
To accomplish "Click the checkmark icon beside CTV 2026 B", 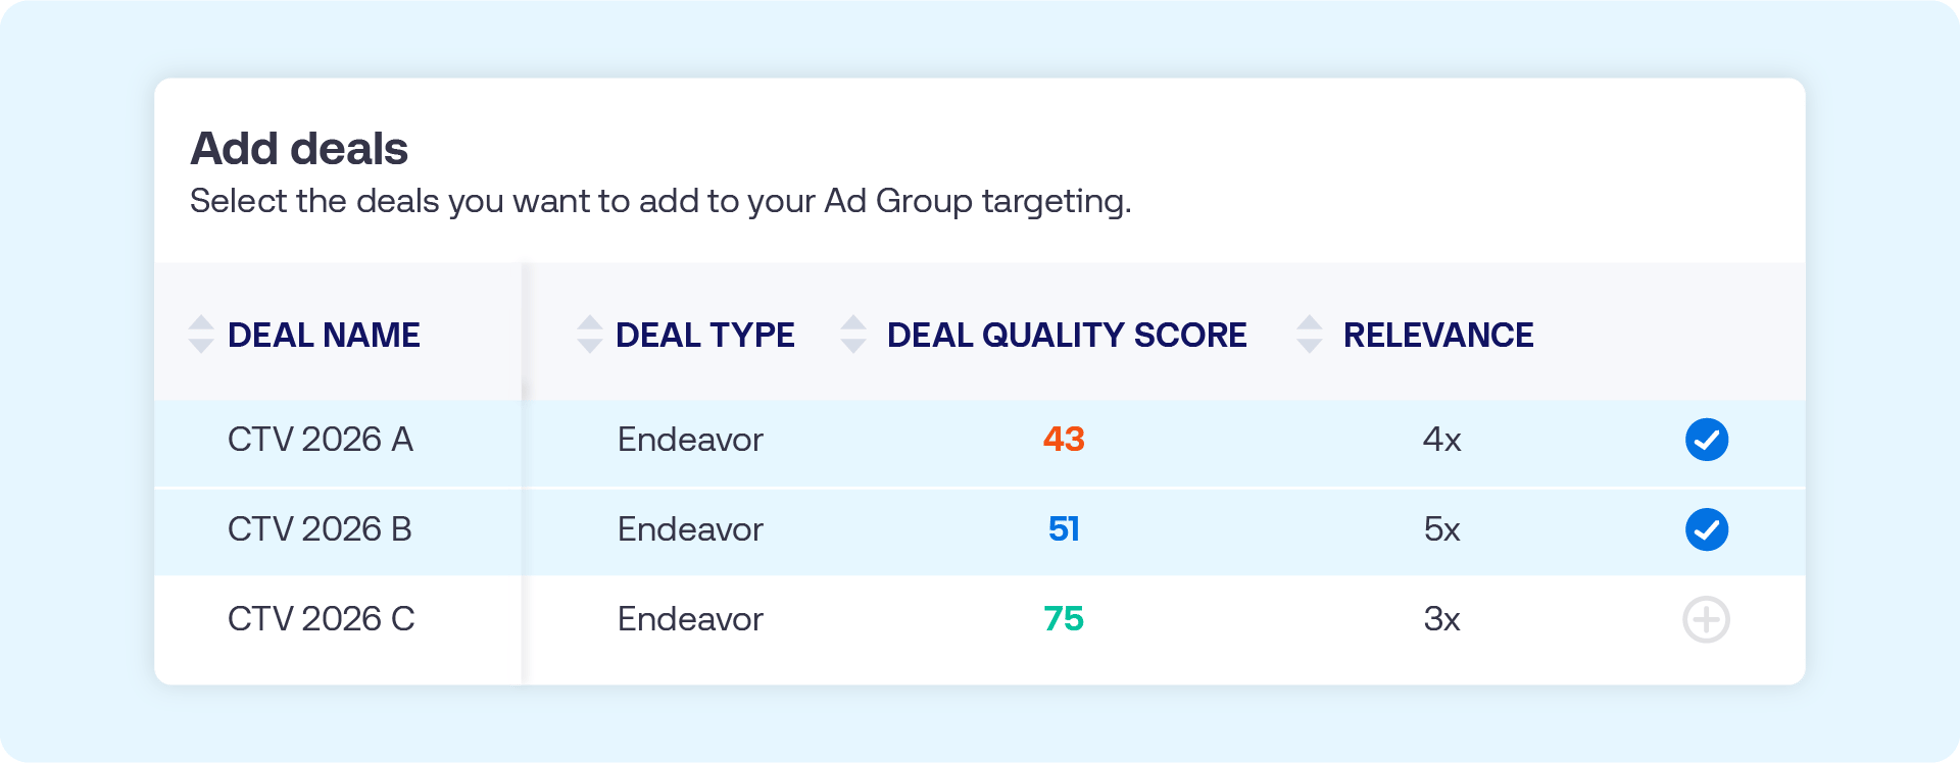I will (x=1707, y=530).
